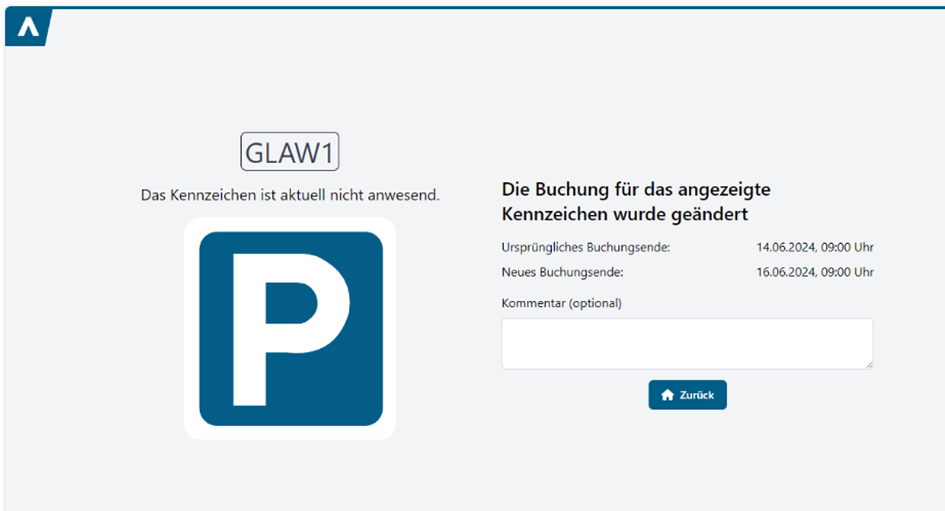The width and height of the screenshot is (945, 511).
Task: Select the GLAW1 license plate badge
Action: 290,152
